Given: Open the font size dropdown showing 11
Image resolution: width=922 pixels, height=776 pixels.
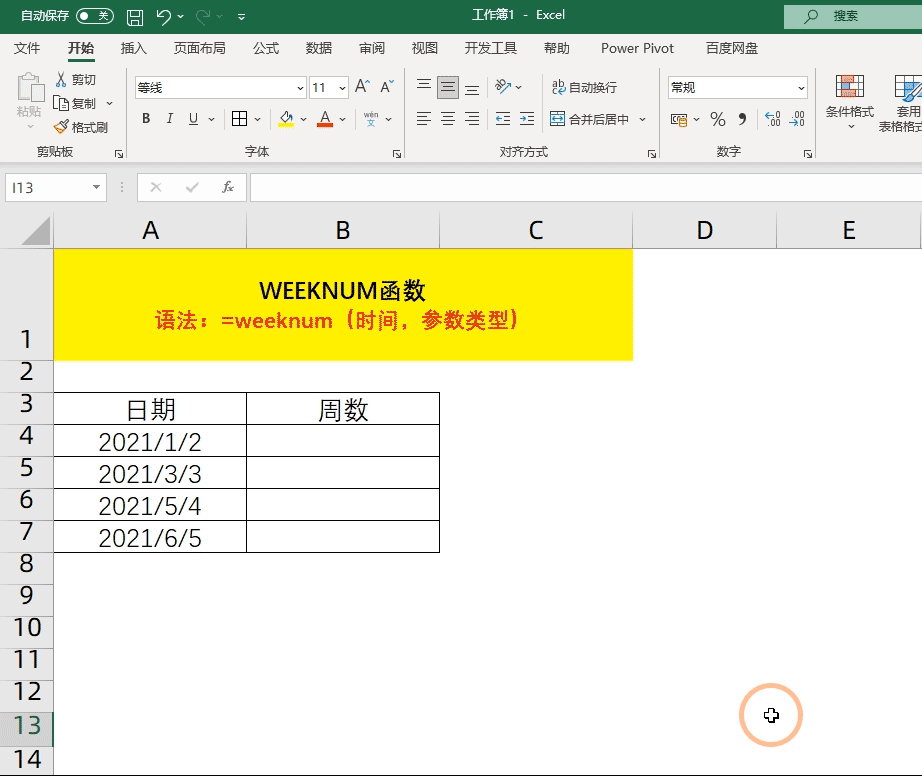Looking at the screenshot, I should pos(342,88).
